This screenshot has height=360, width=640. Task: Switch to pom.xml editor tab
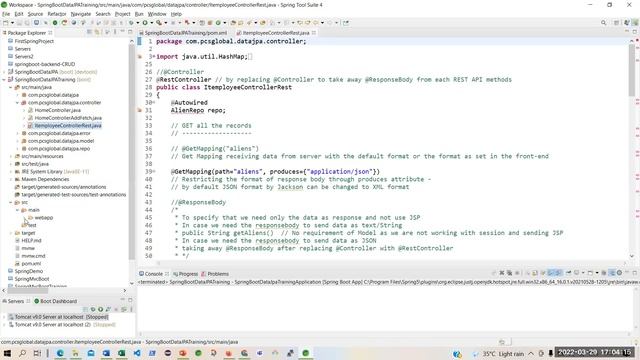click(x=183, y=33)
